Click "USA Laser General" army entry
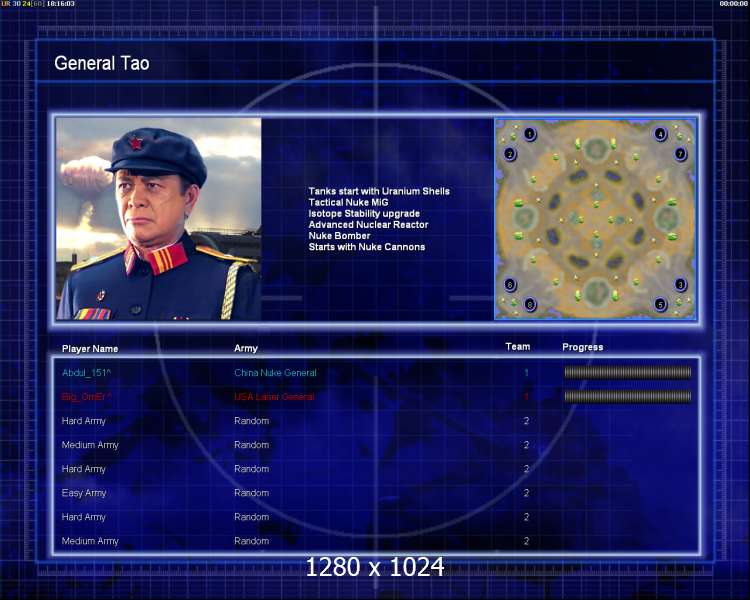The height and width of the screenshot is (600, 750). tap(274, 397)
